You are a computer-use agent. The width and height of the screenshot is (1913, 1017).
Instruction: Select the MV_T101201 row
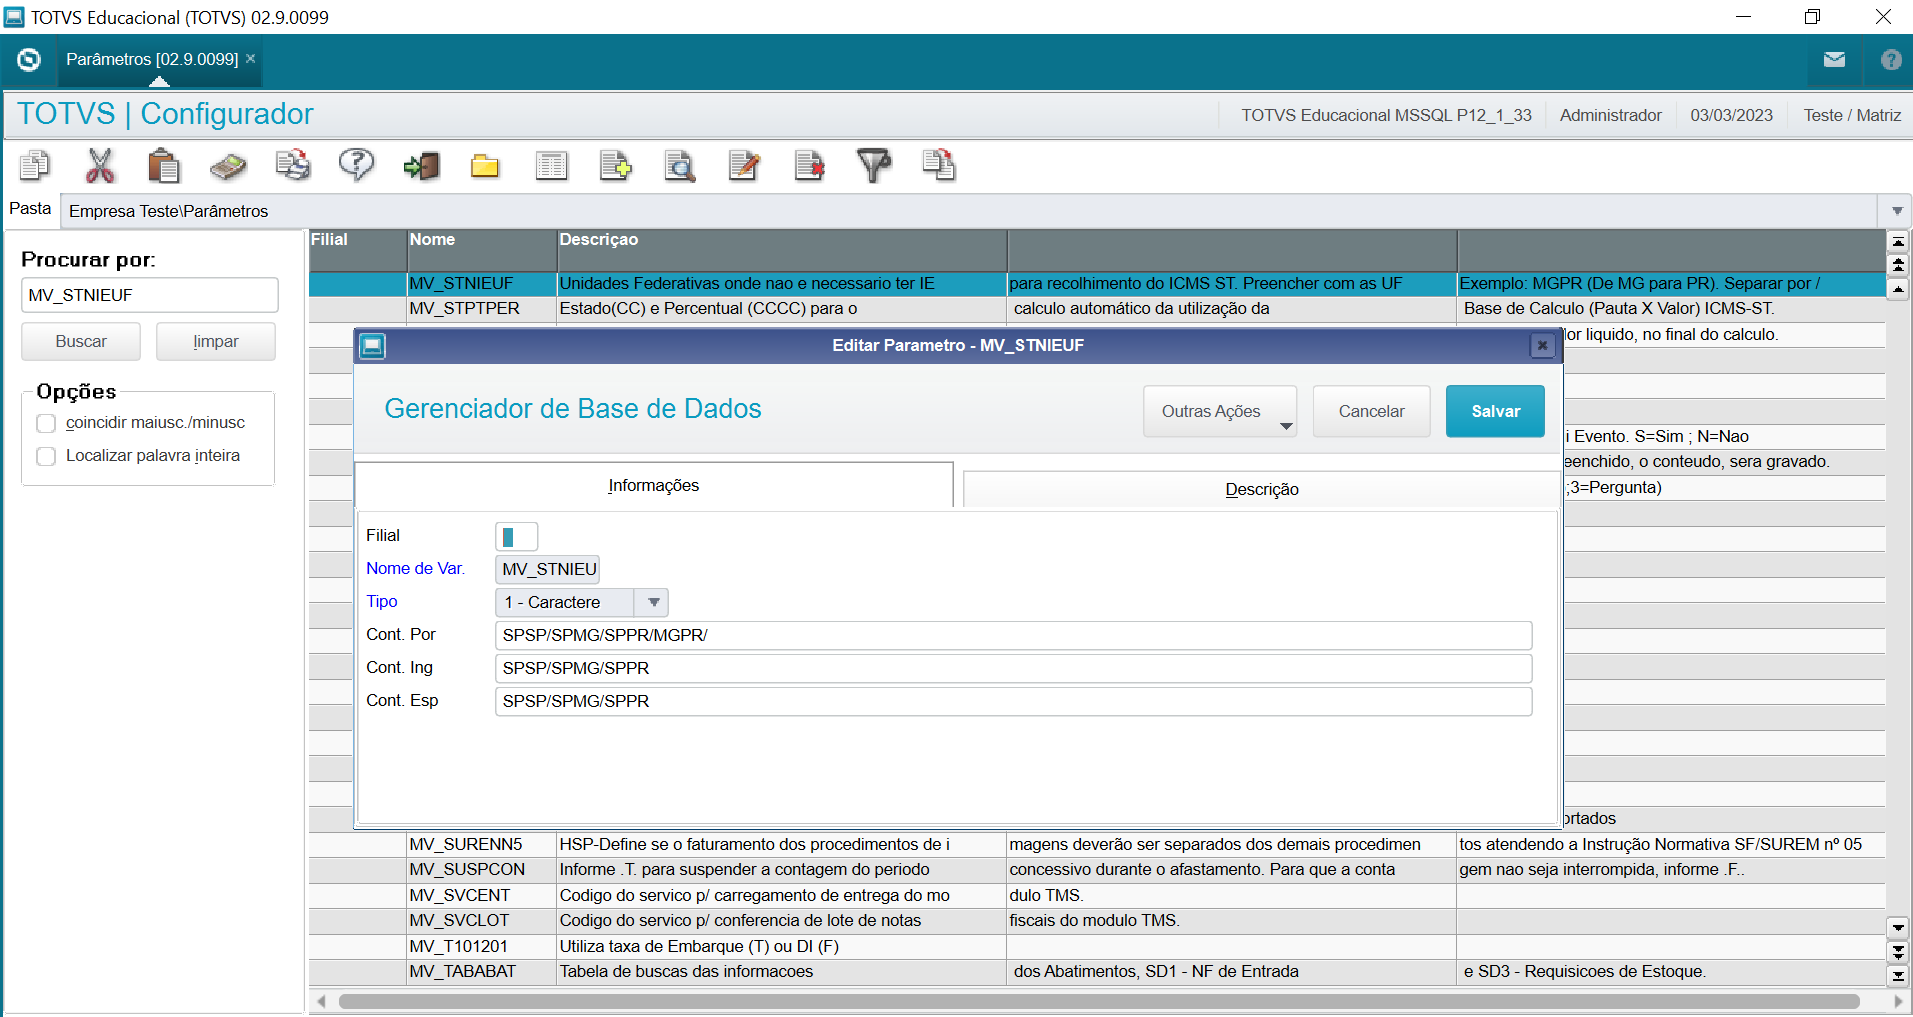pos(1096,947)
